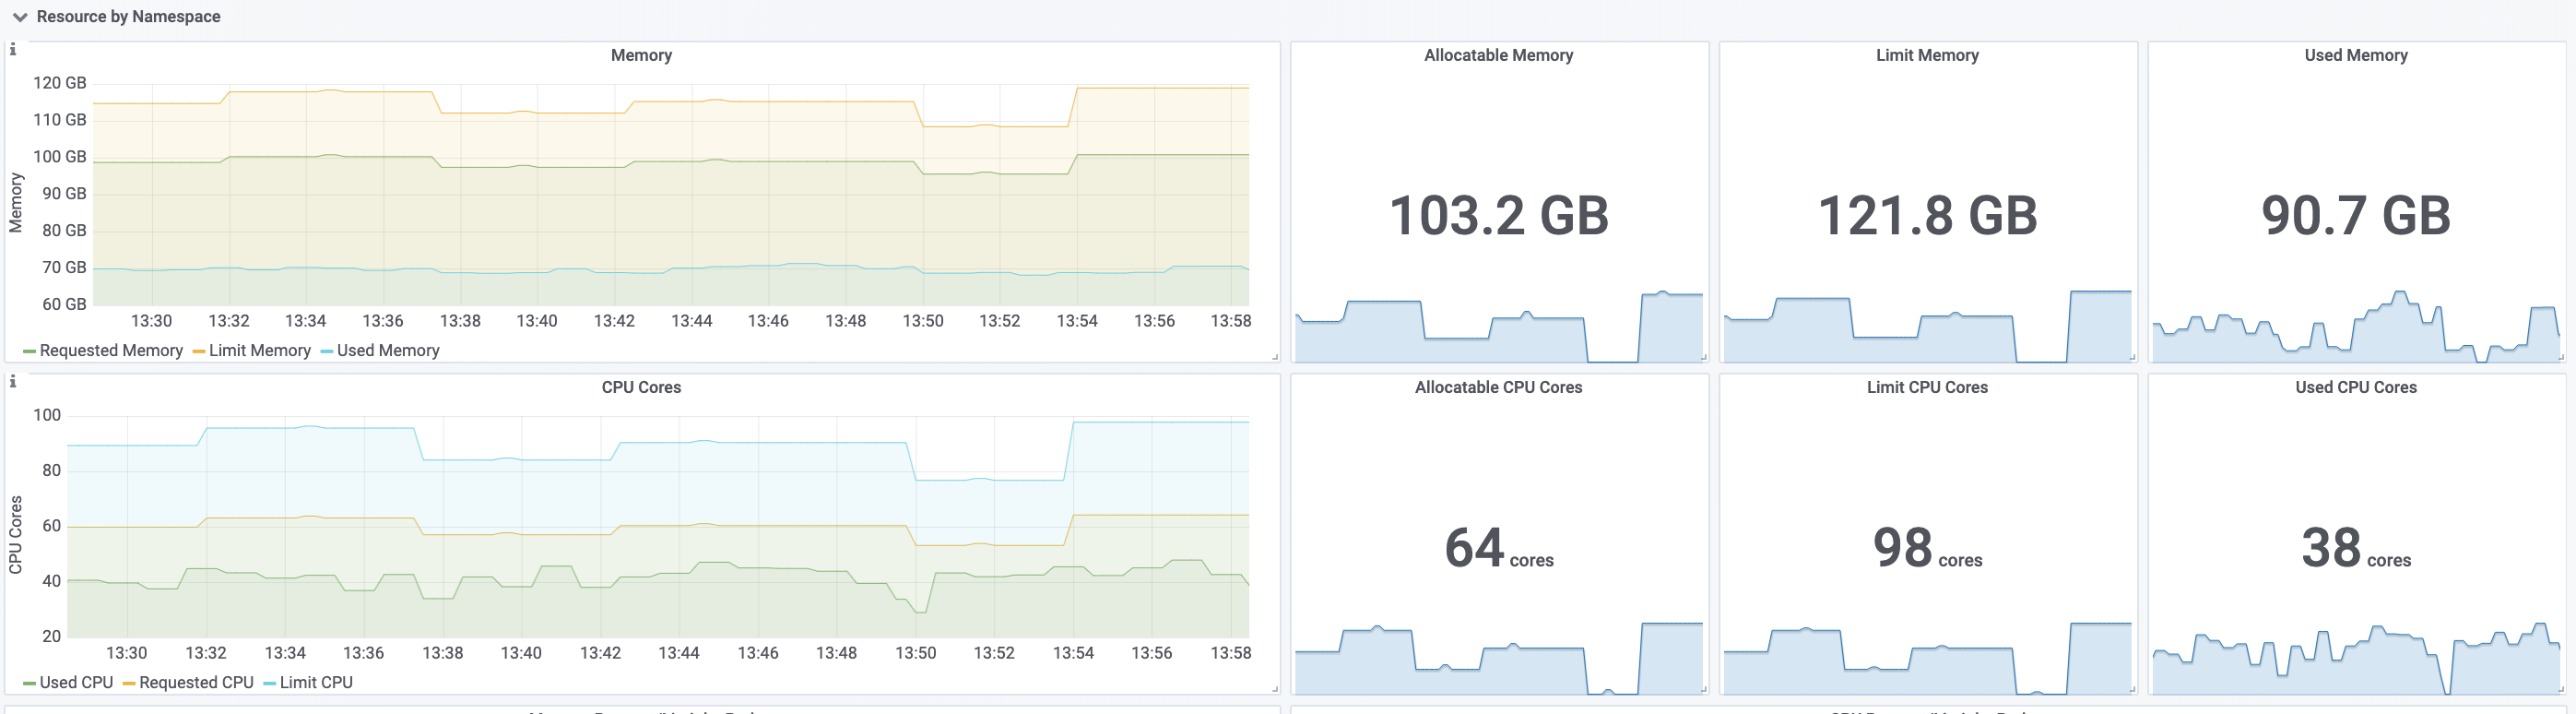Click the CPU Cores panel info icon
2576x714 pixels.
[13, 381]
